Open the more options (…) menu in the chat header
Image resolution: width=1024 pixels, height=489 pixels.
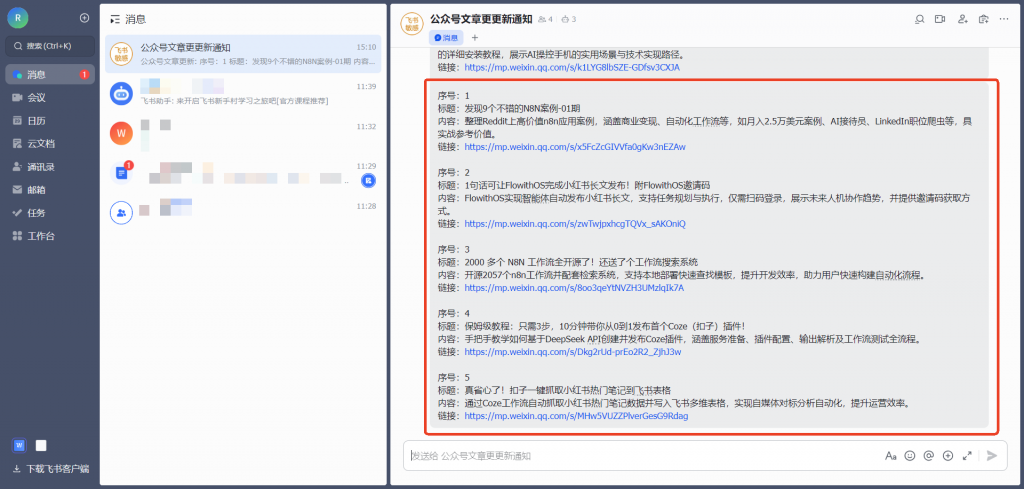1004,19
